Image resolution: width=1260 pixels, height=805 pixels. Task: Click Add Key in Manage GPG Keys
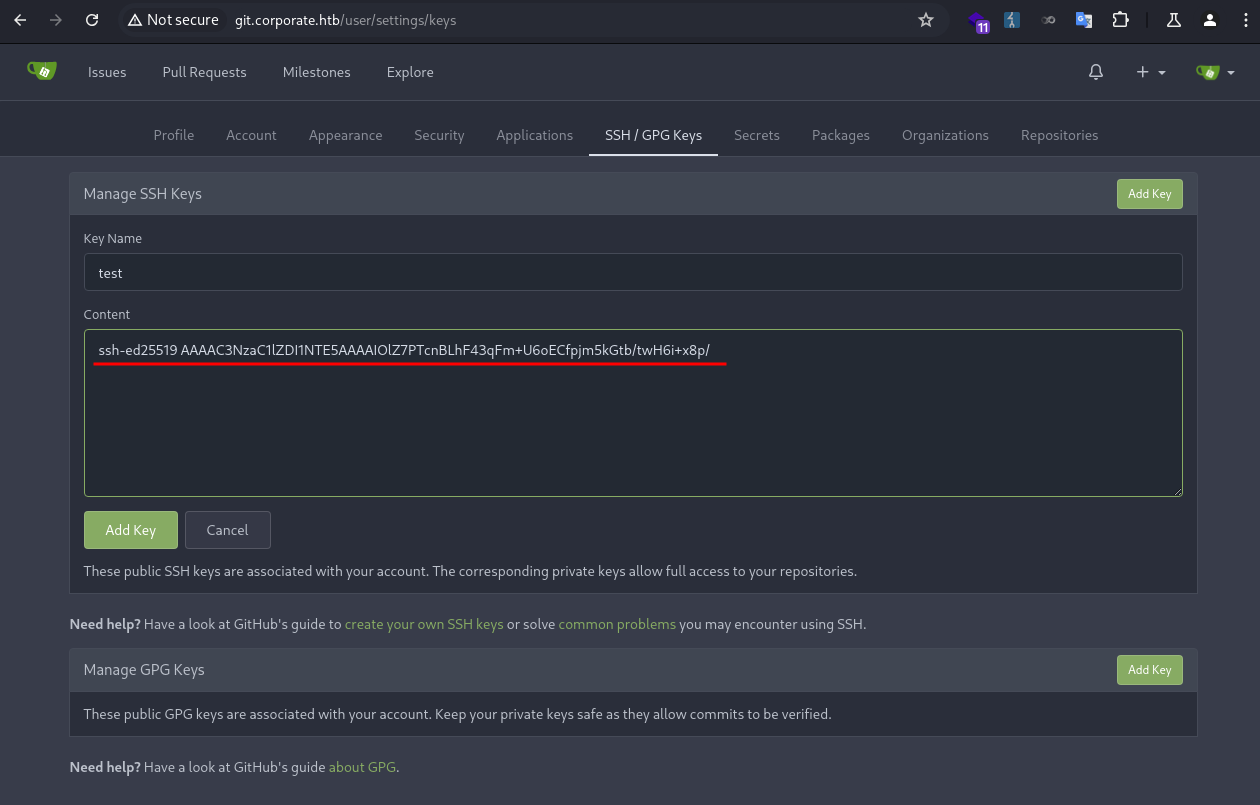1149,670
